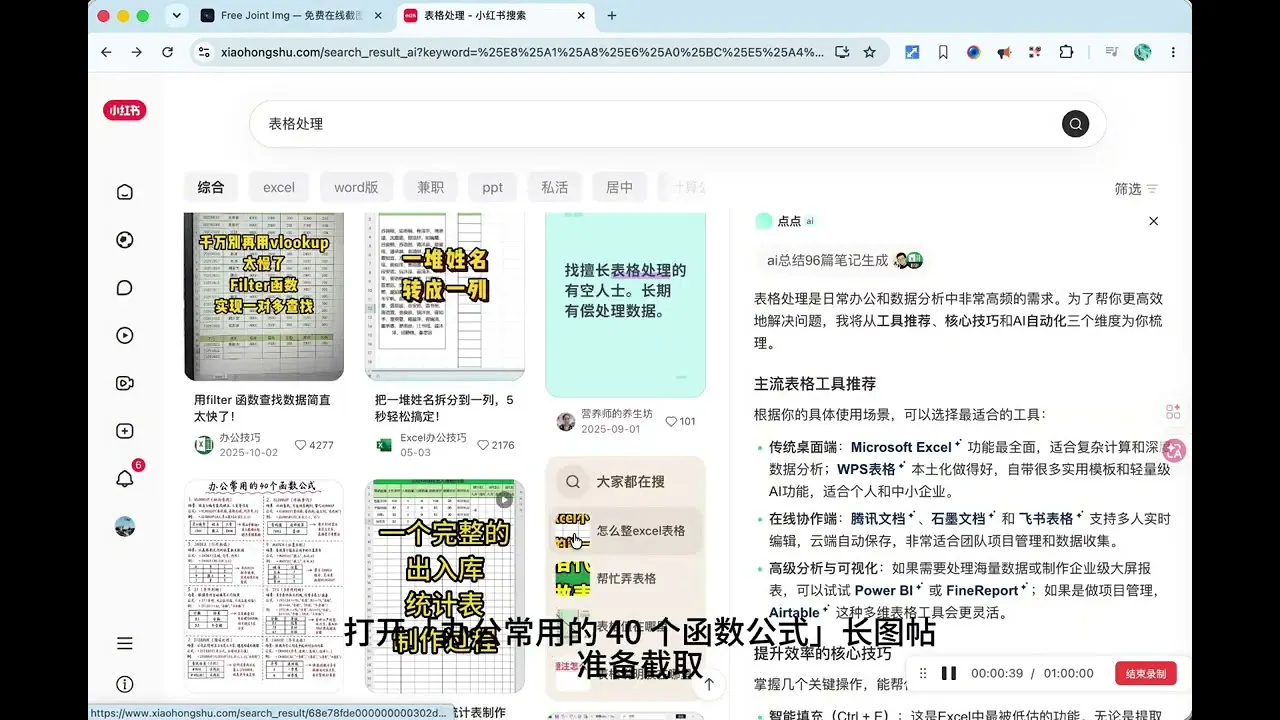Open notifications bell with 6 badge
Image resolution: width=1280 pixels, height=720 pixels.
pos(126,478)
